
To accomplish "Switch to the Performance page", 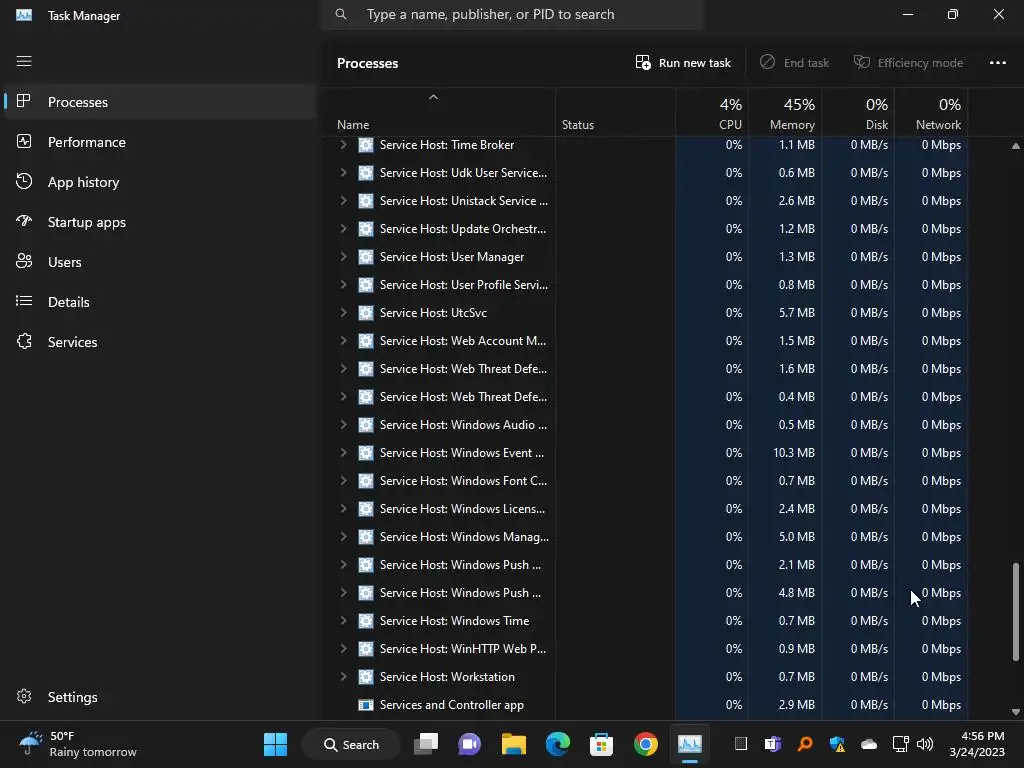I will [159, 142].
